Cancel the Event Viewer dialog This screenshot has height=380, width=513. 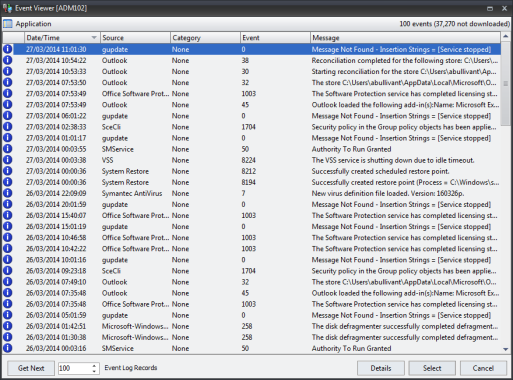(x=483, y=368)
